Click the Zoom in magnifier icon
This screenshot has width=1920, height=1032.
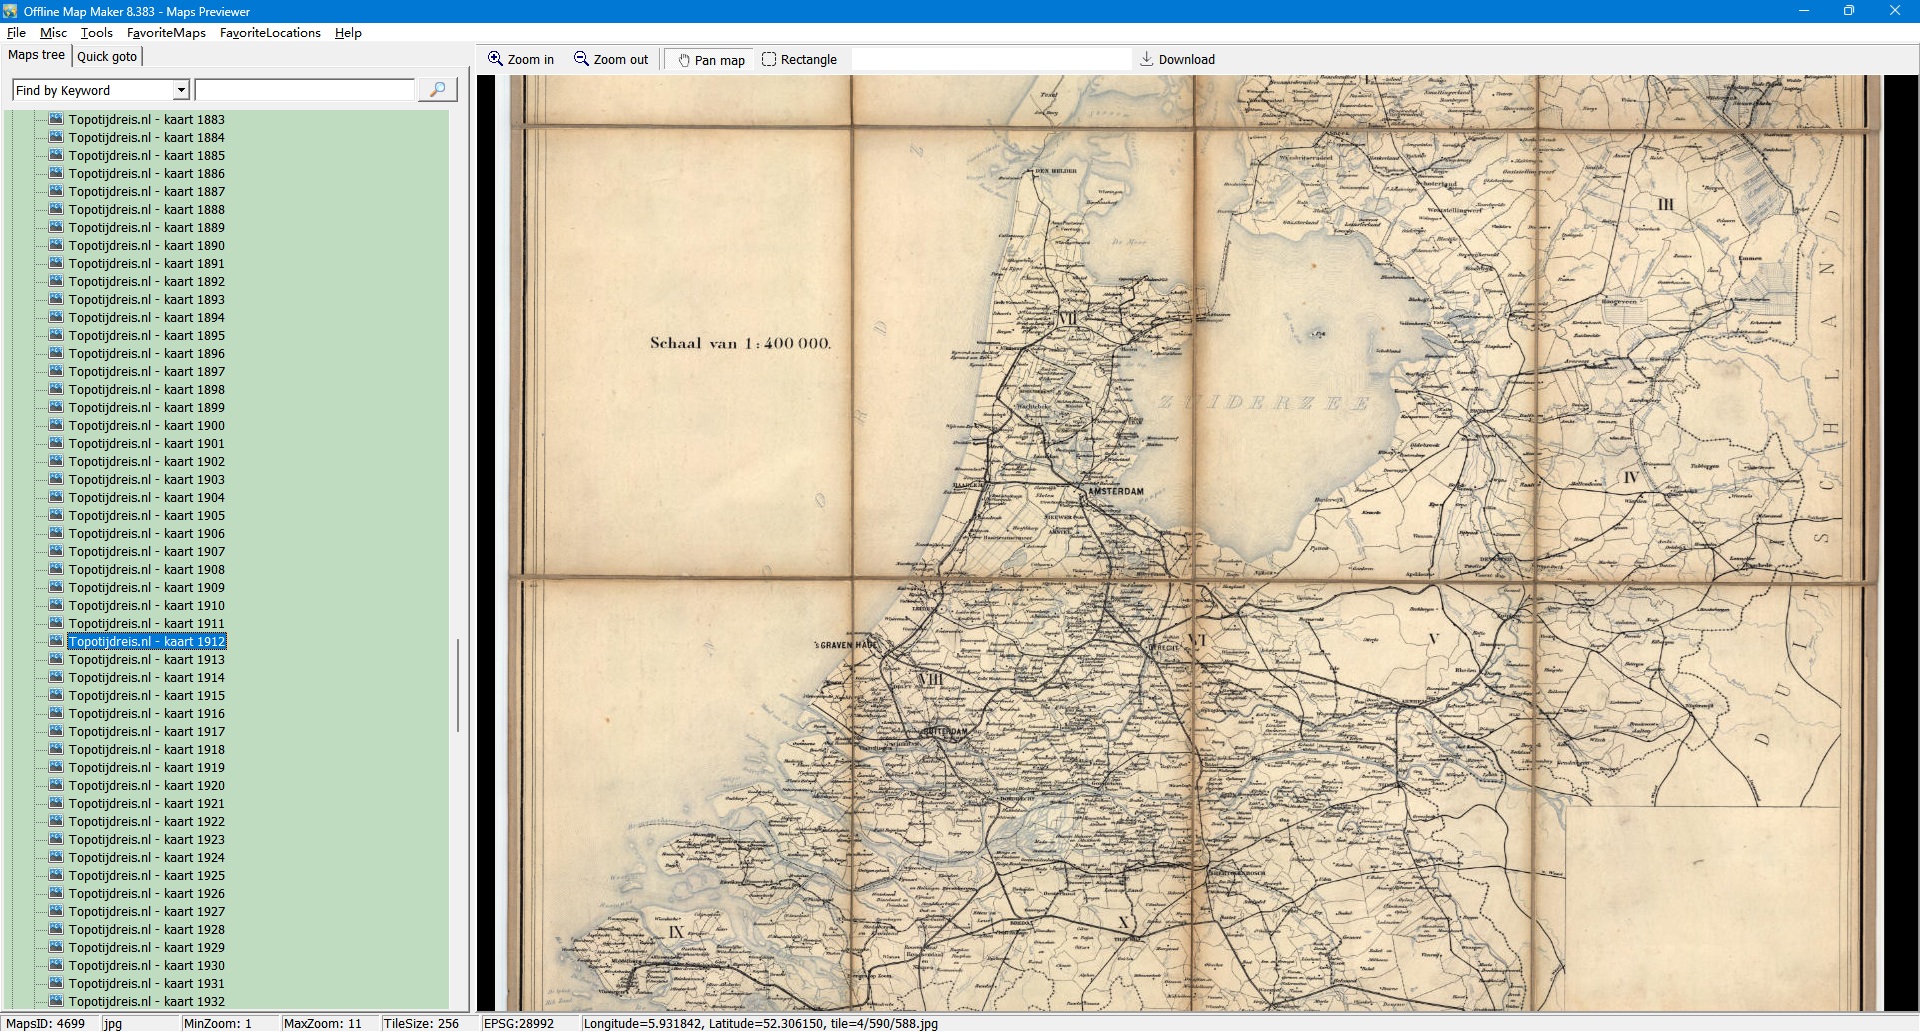pyautogui.click(x=495, y=59)
